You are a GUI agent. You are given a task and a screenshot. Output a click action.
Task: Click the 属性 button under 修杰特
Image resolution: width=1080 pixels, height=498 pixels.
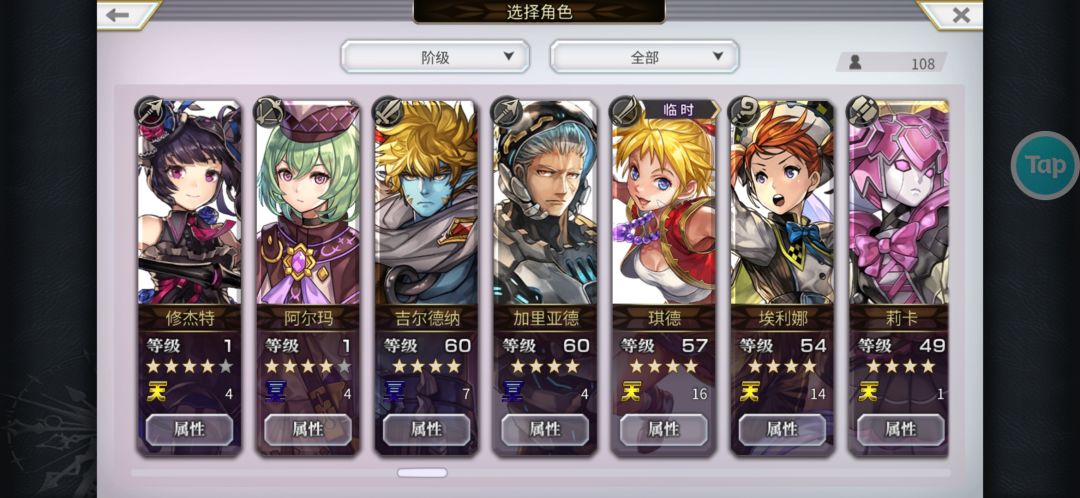pyautogui.click(x=189, y=430)
